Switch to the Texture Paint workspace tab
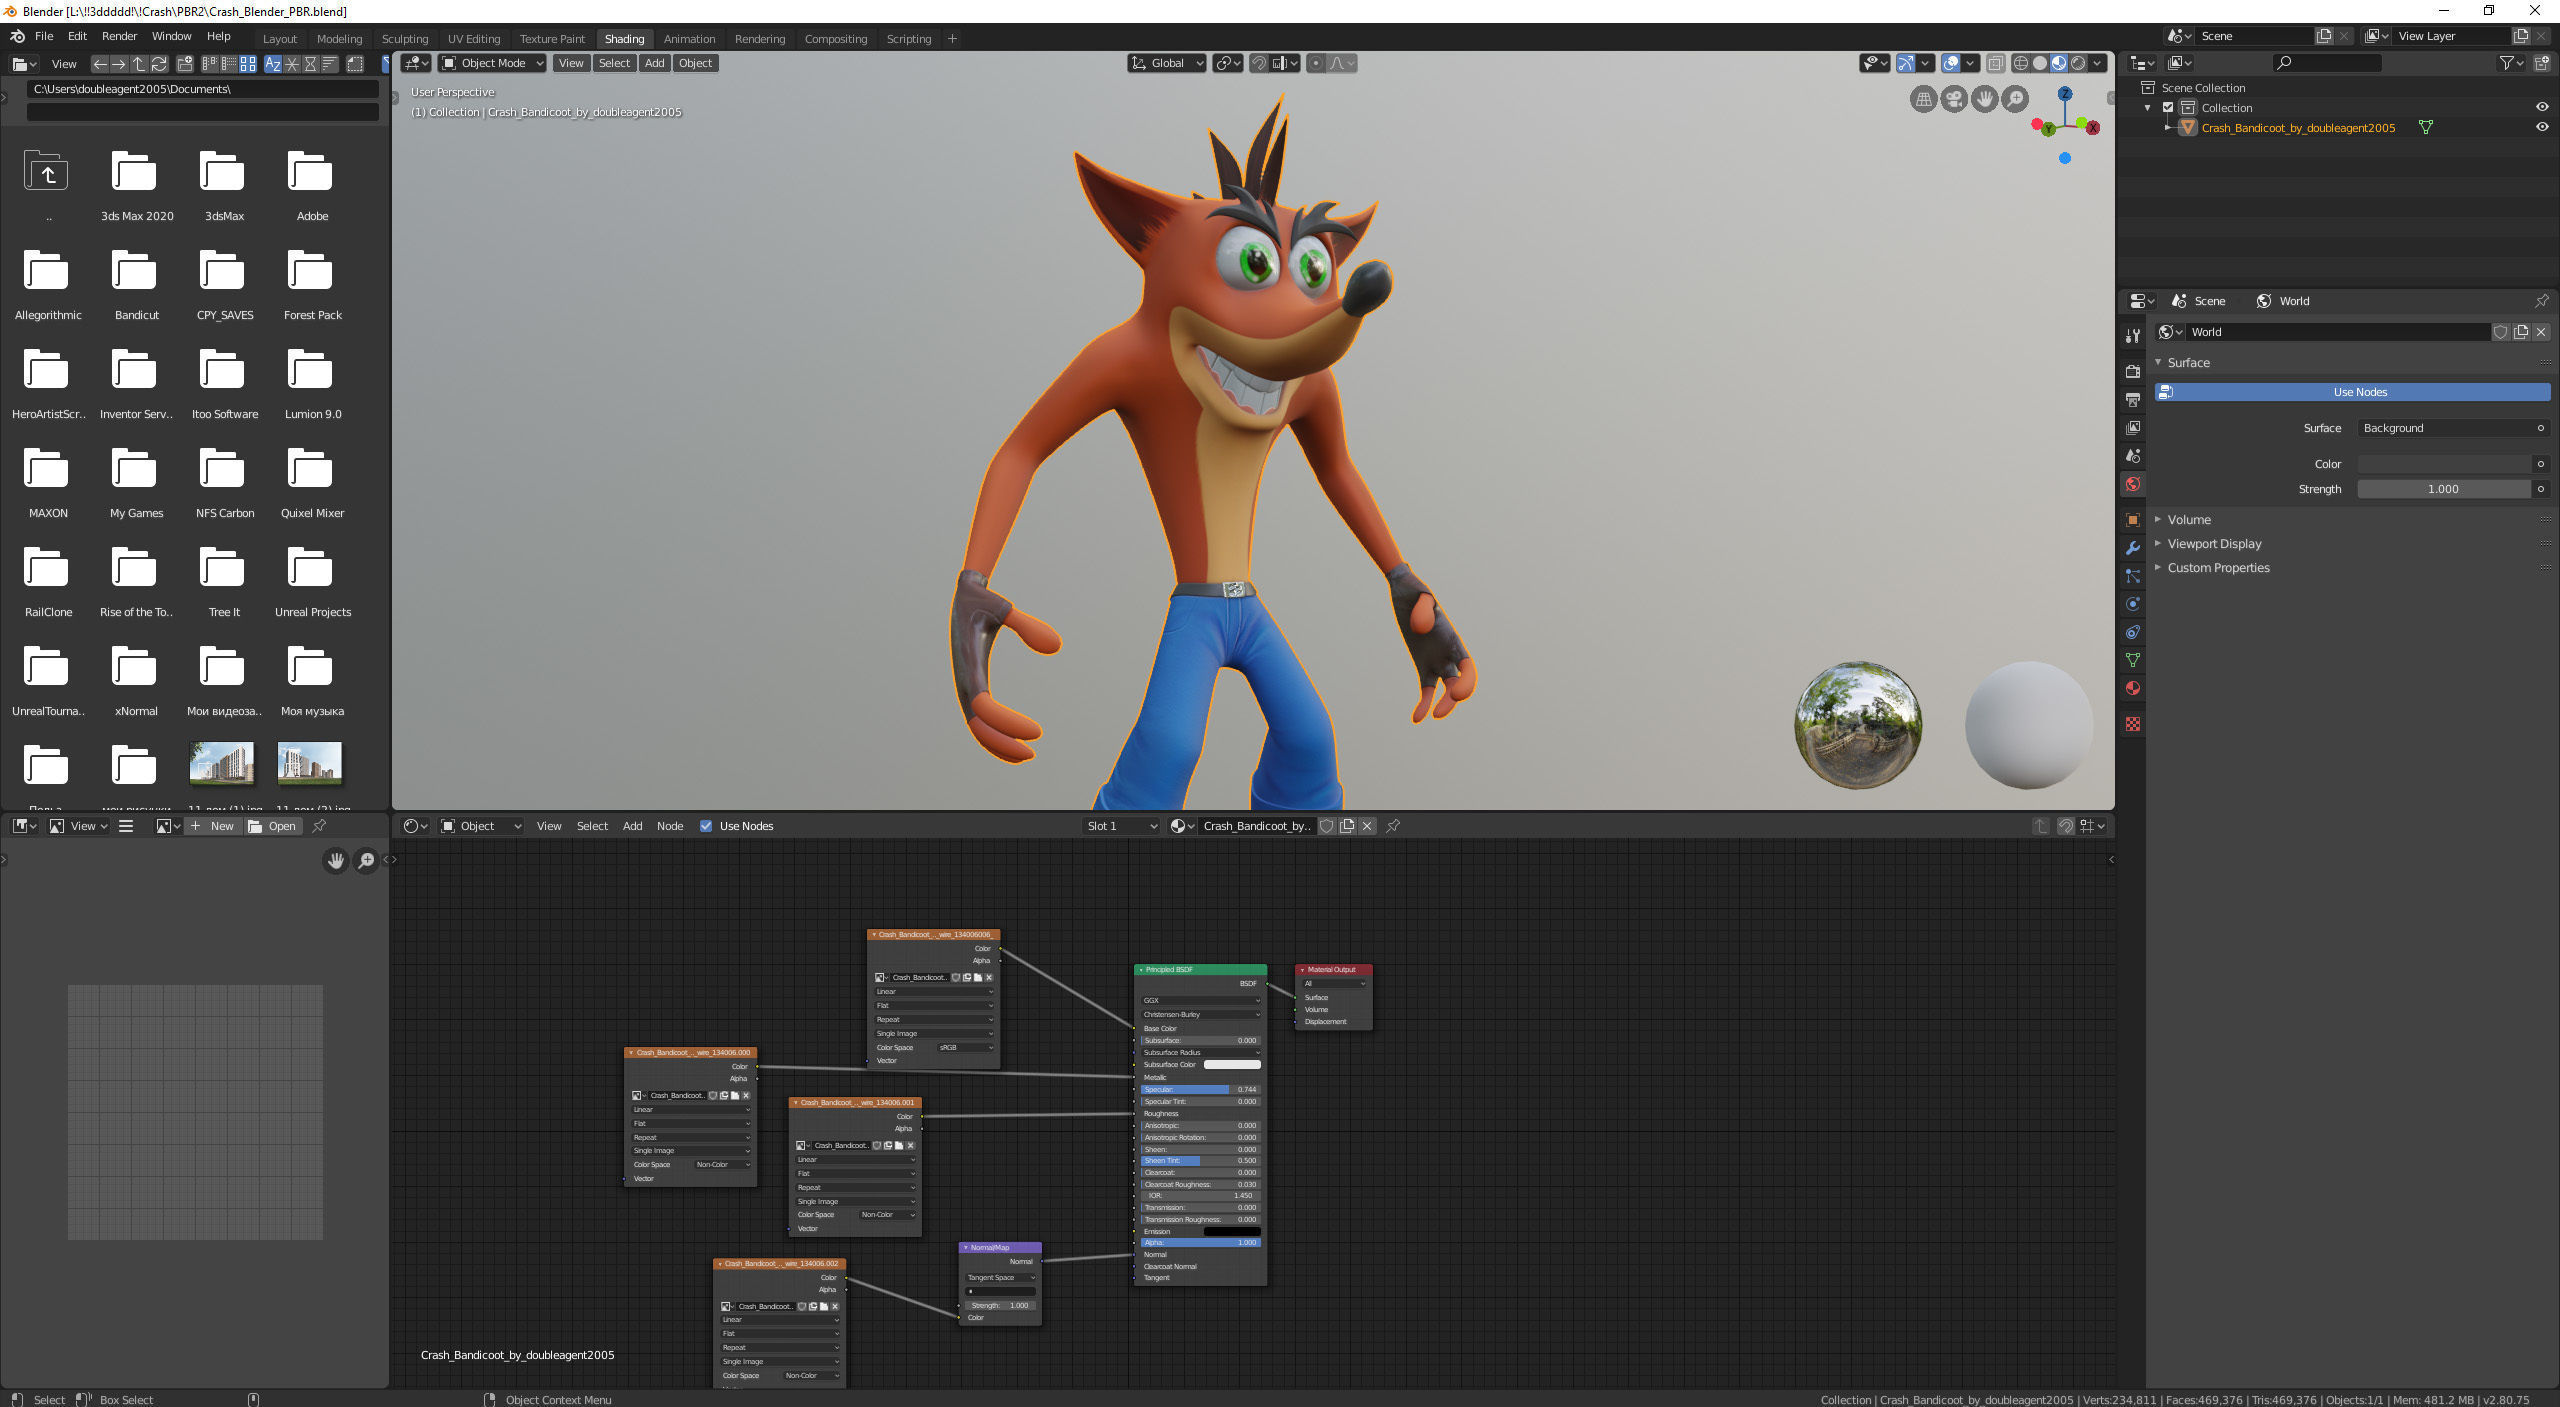The image size is (2560, 1407). pyautogui.click(x=552, y=39)
